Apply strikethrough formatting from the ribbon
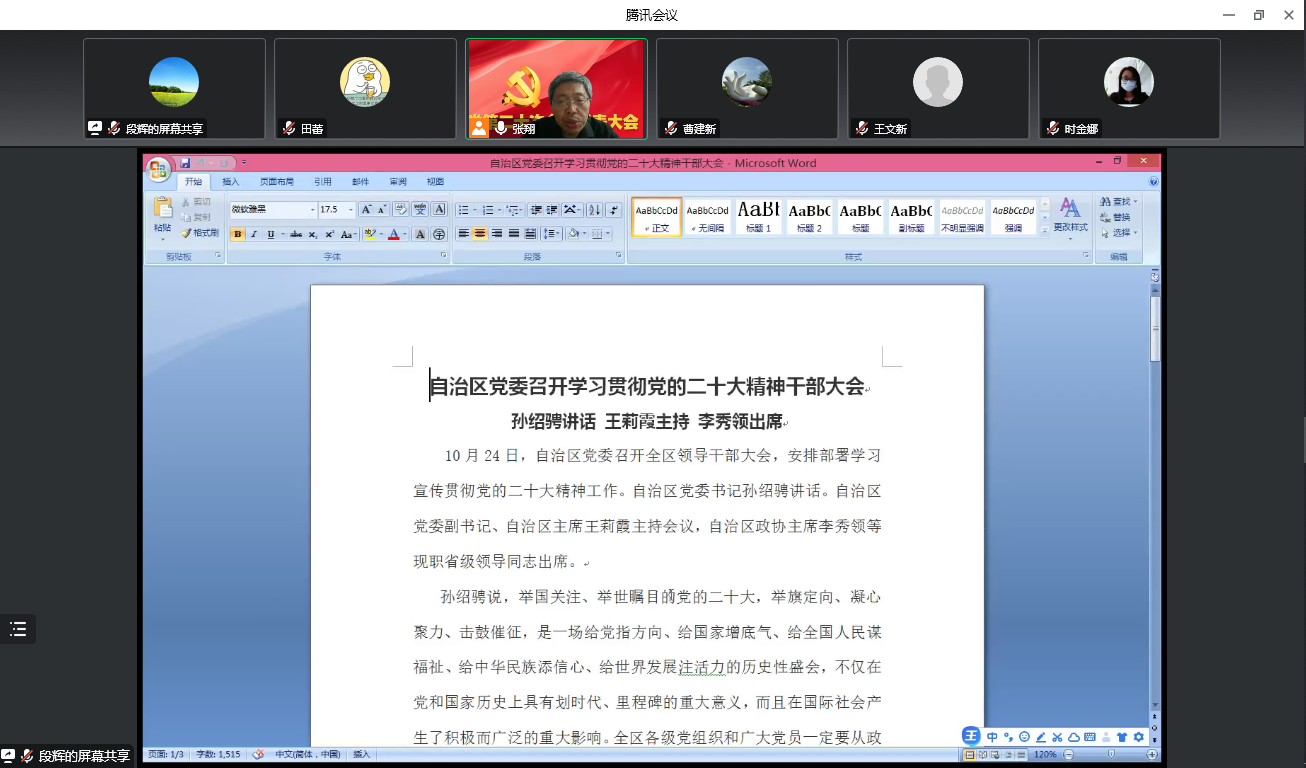Viewport: 1306px width, 768px height. (295, 234)
